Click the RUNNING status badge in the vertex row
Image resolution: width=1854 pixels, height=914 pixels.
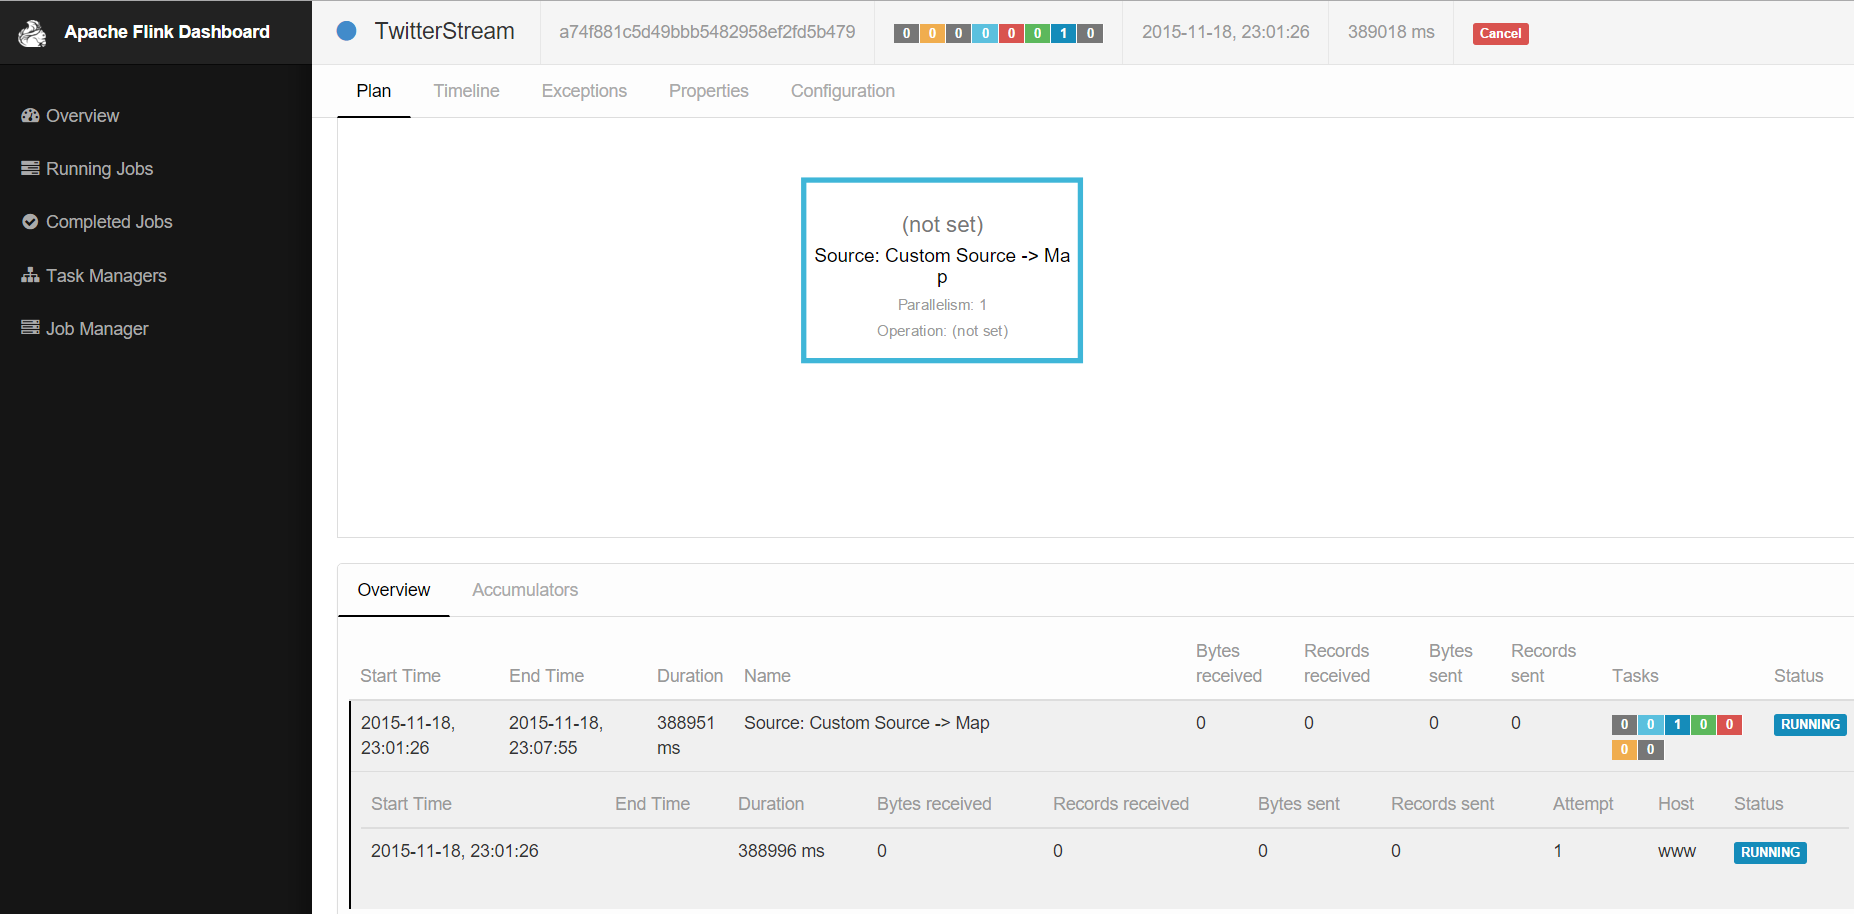tap(1810, 725)
